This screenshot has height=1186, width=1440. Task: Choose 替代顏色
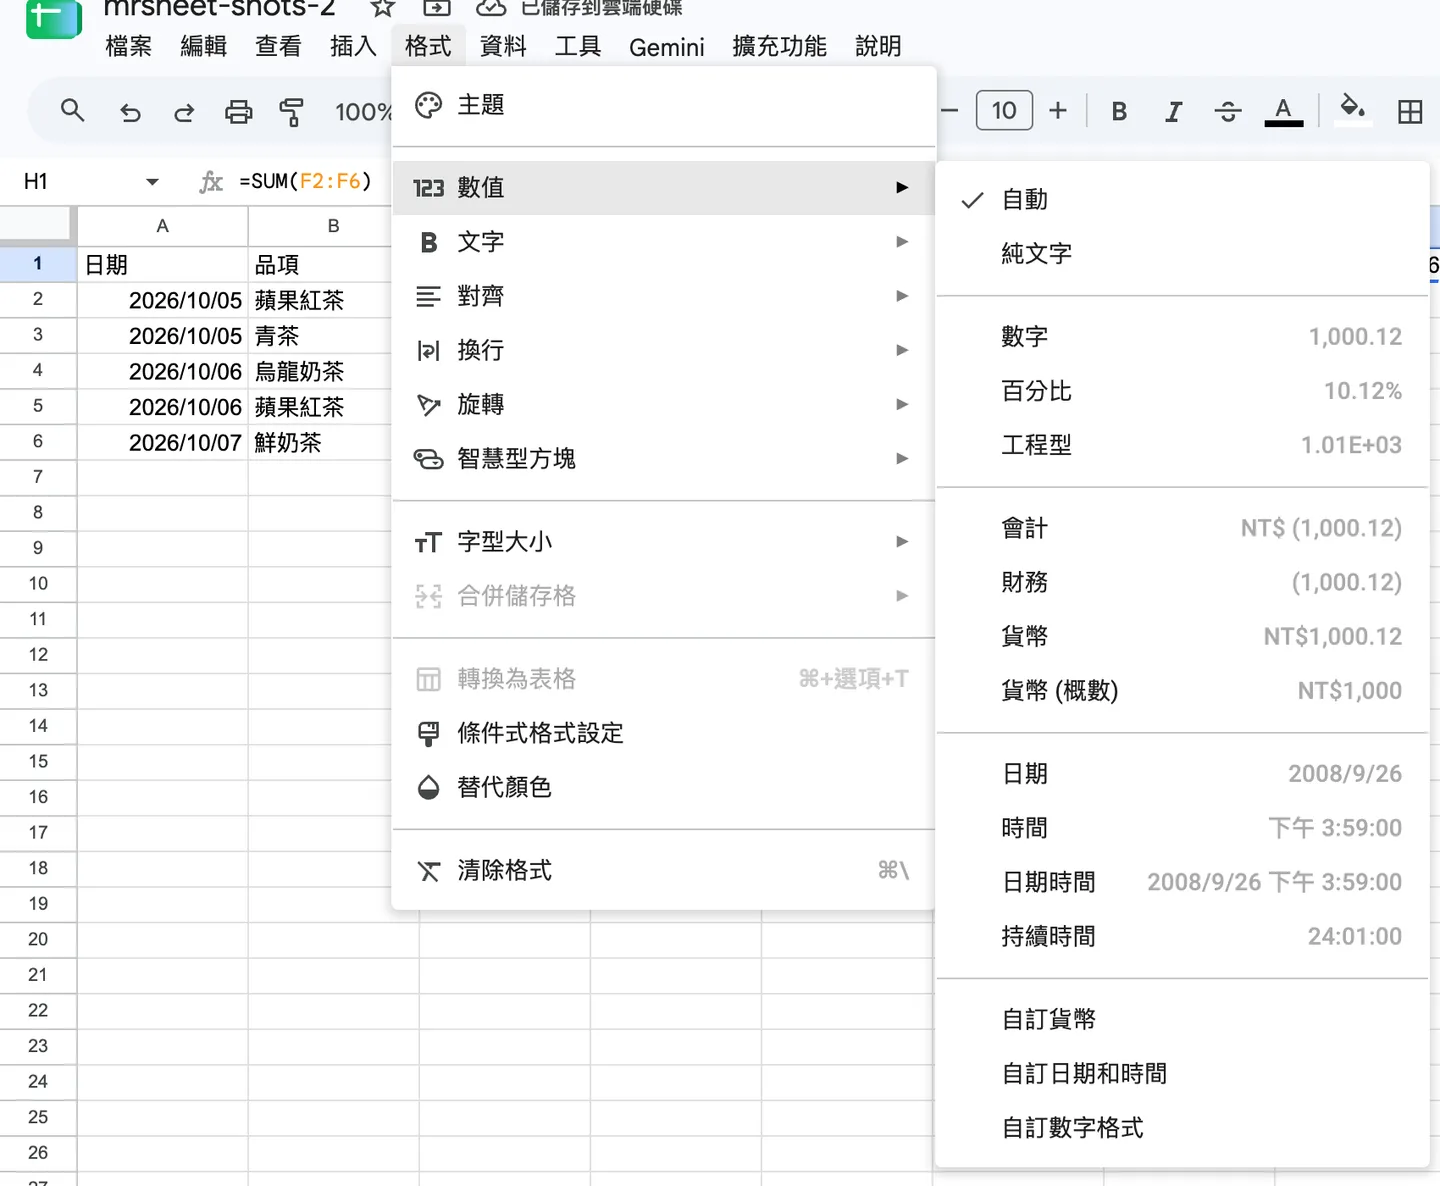pyautogui.click(x=664, y=787)
